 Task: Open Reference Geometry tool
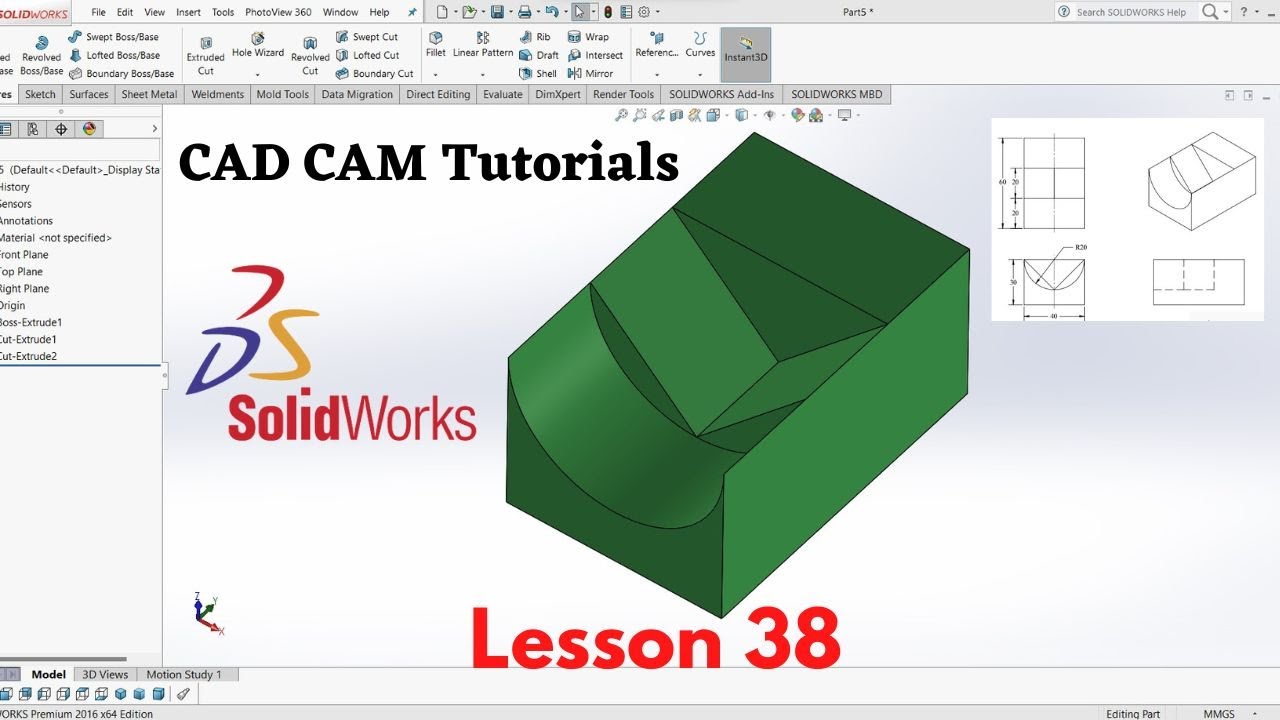pos(656,44)
